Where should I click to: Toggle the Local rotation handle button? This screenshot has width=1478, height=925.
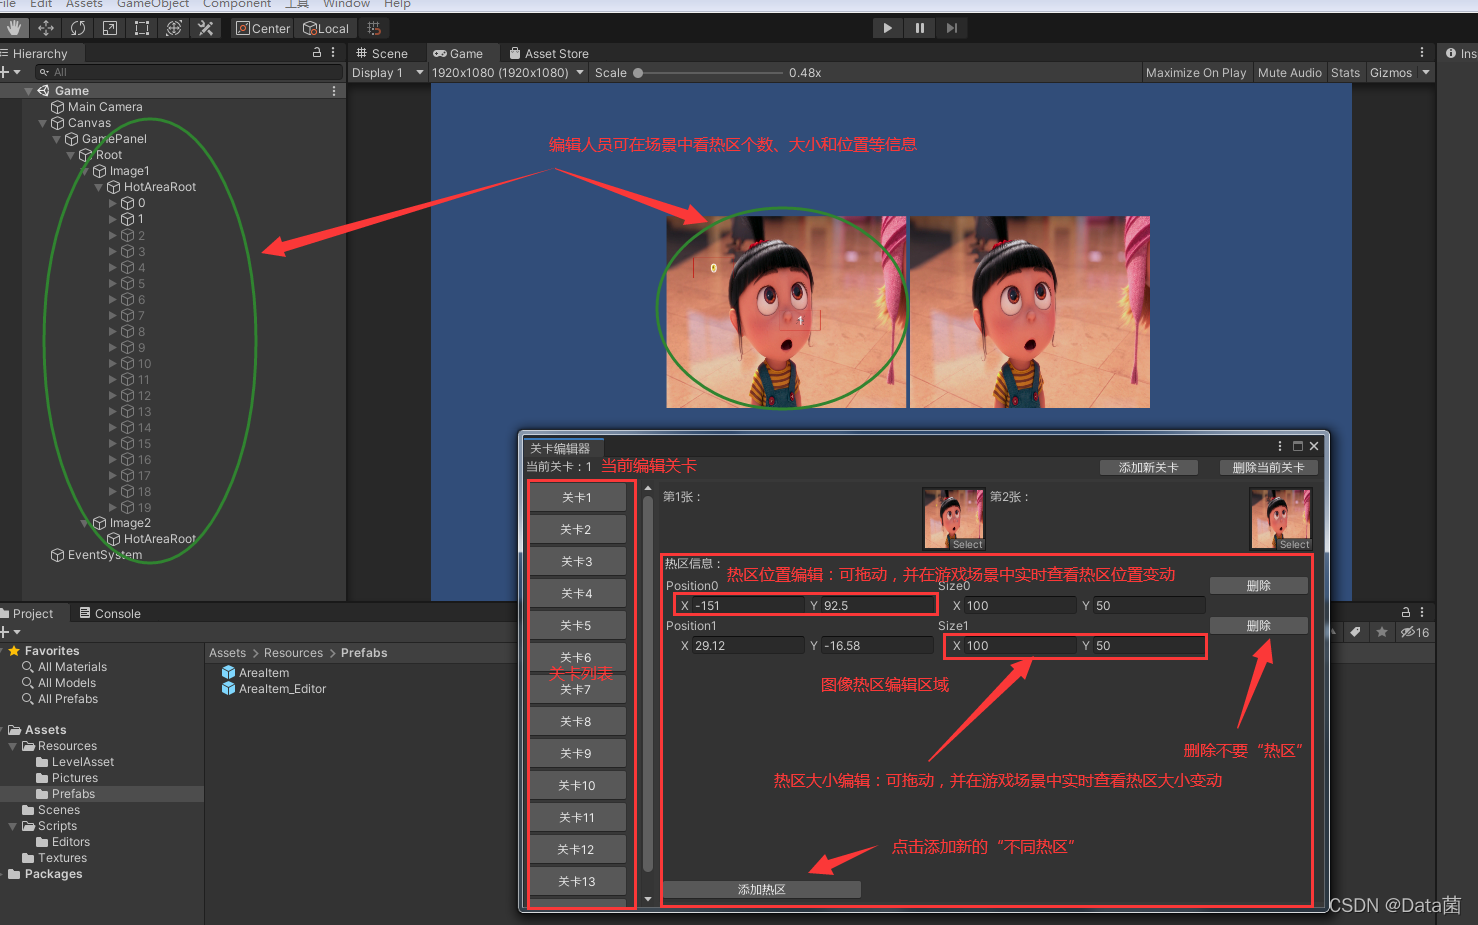[326, 28]
